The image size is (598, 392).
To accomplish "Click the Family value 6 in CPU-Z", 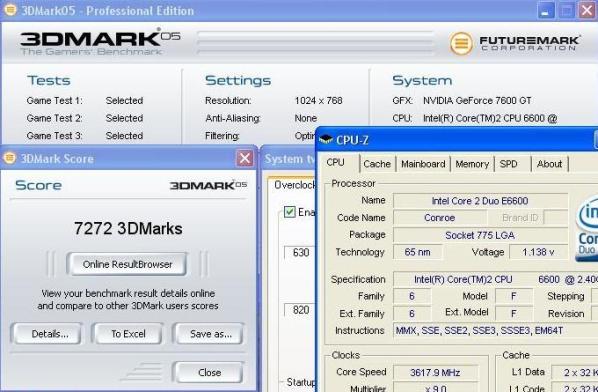I will click(x=412, y=296).
